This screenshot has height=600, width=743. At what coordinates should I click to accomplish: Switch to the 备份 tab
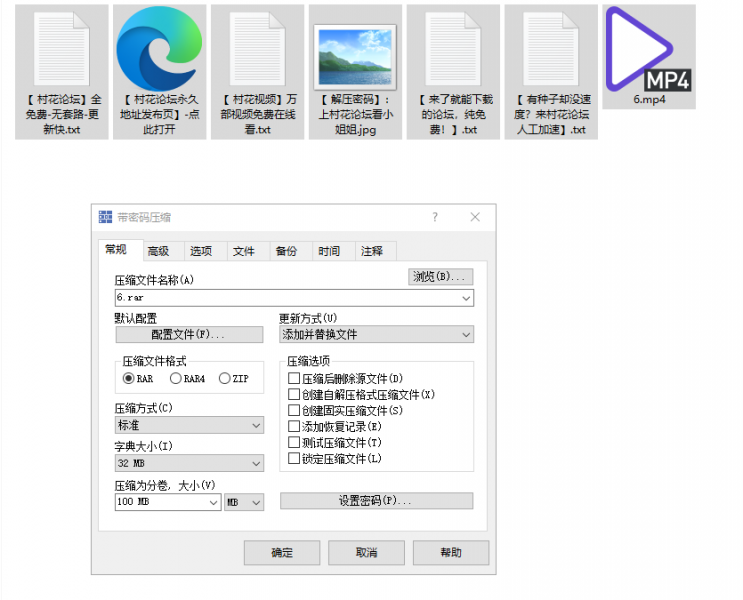[x=286, y=251]
